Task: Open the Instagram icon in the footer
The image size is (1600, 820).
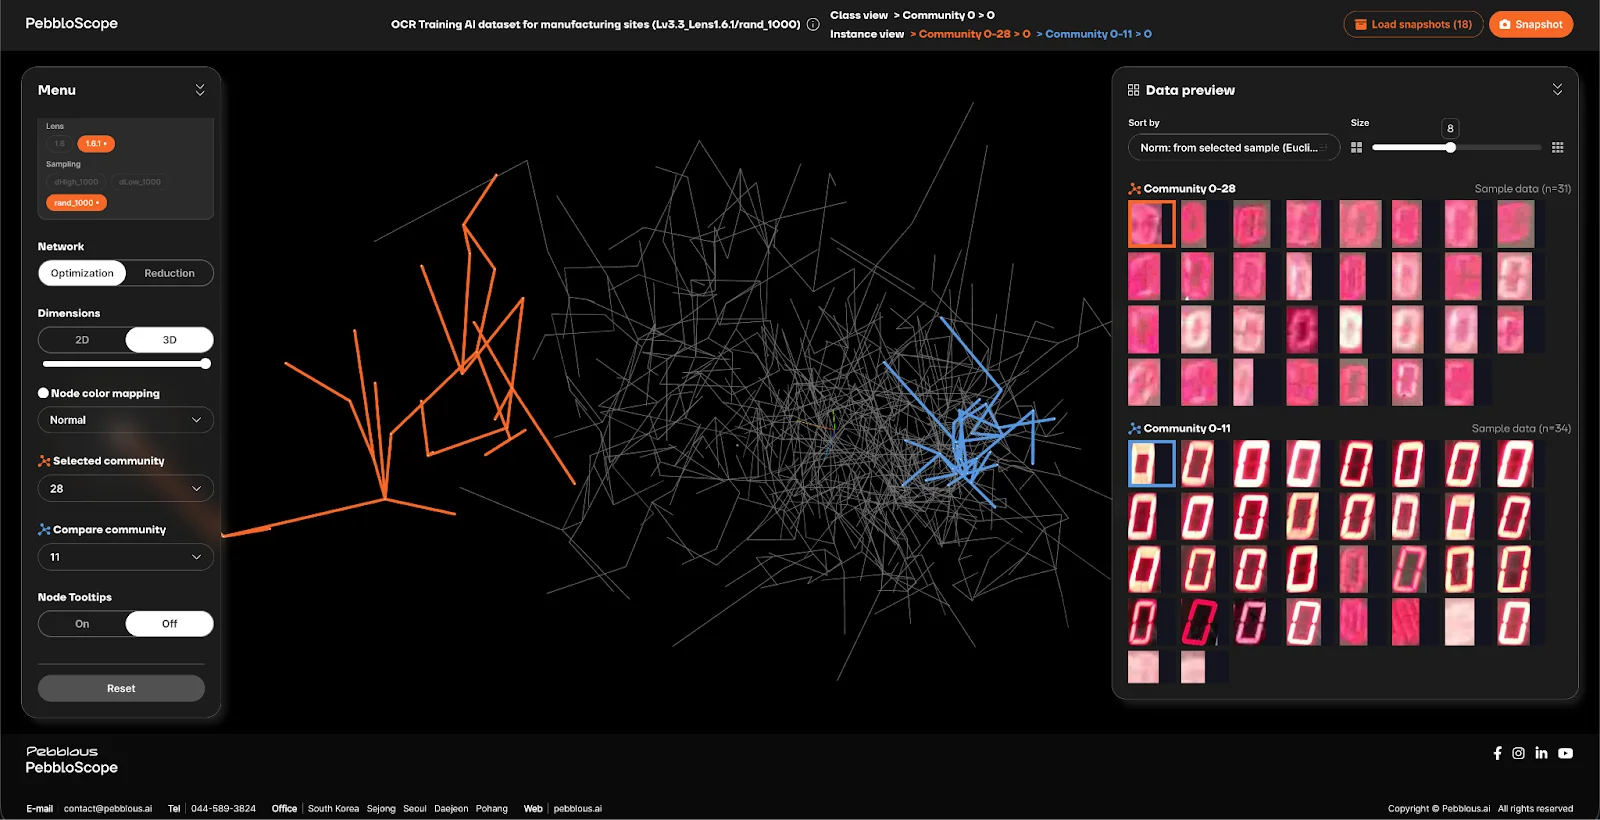Action: pos(1518,753)
